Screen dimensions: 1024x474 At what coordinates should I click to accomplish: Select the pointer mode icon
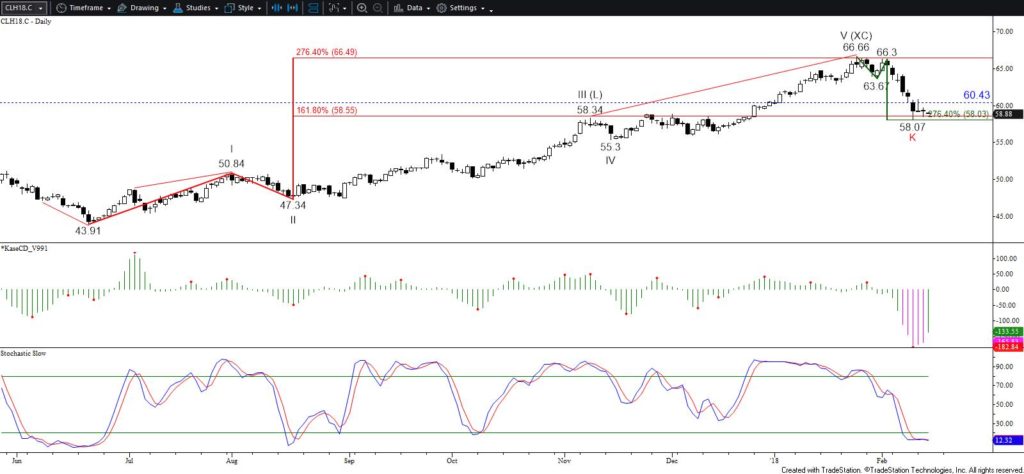pos(335,8)
